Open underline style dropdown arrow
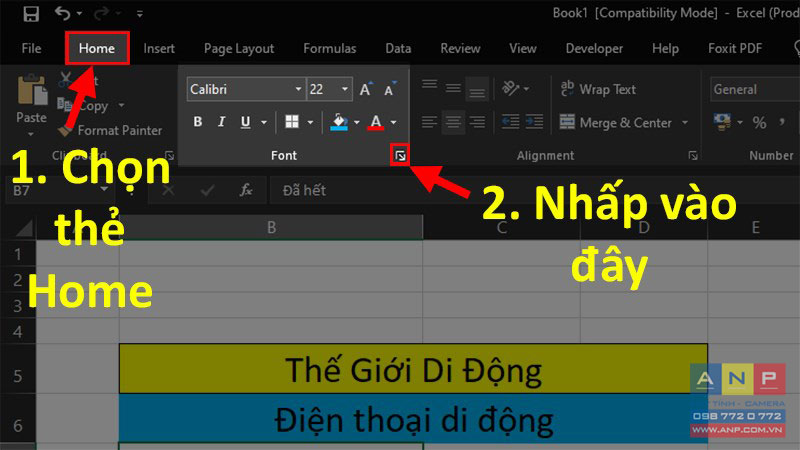 (x=264, y=122)
